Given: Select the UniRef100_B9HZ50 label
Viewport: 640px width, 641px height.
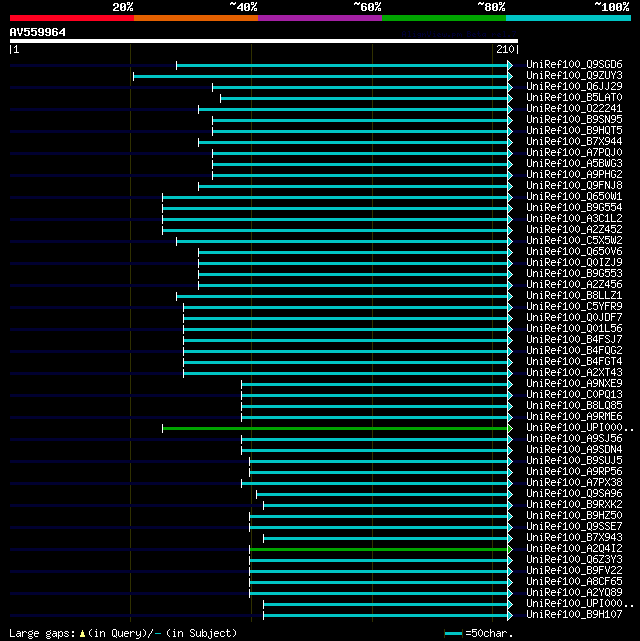Looking at the screenshot, I should click(574, 515).
